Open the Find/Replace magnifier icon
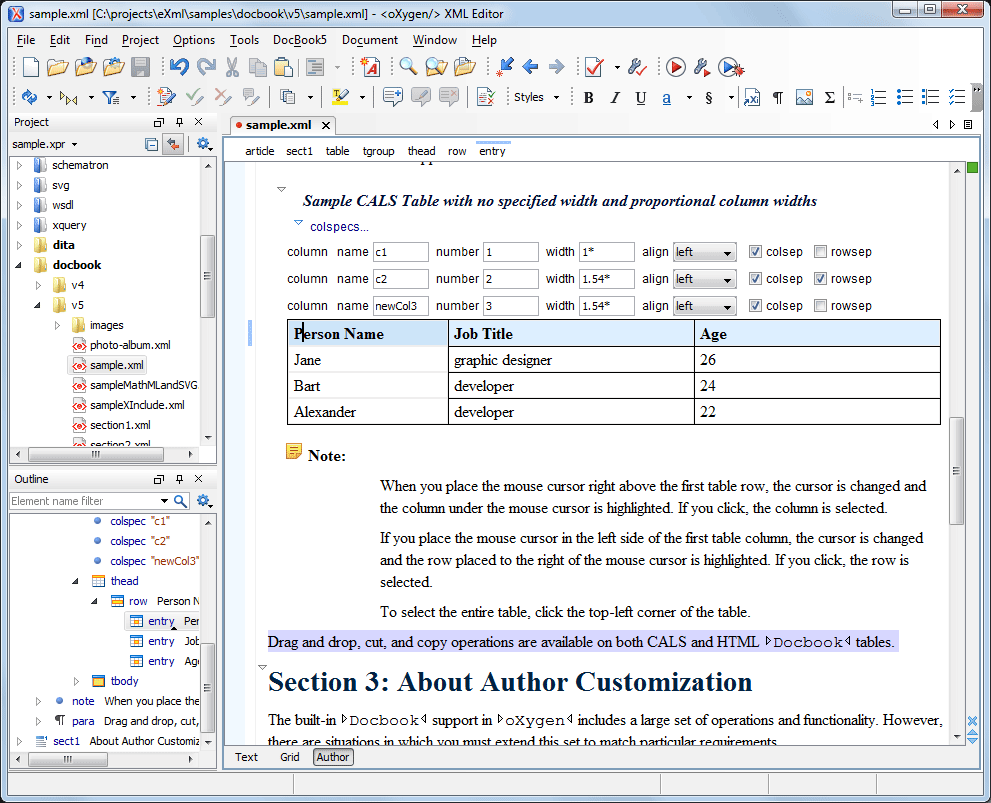This screenshot has height=803, width=991. pyautogui.click(x=408, y=66)
